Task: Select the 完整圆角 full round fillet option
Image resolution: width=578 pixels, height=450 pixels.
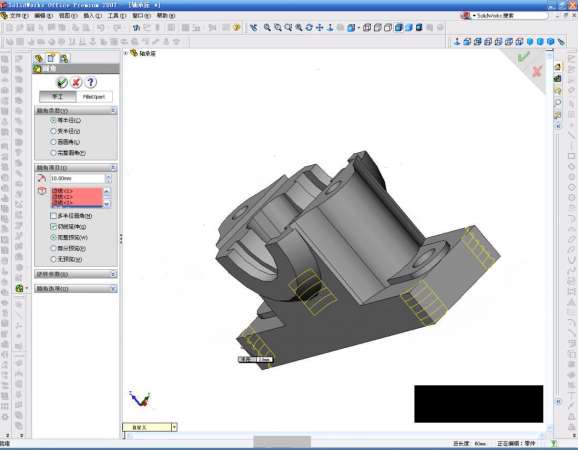Action: [x=53, y=153]
